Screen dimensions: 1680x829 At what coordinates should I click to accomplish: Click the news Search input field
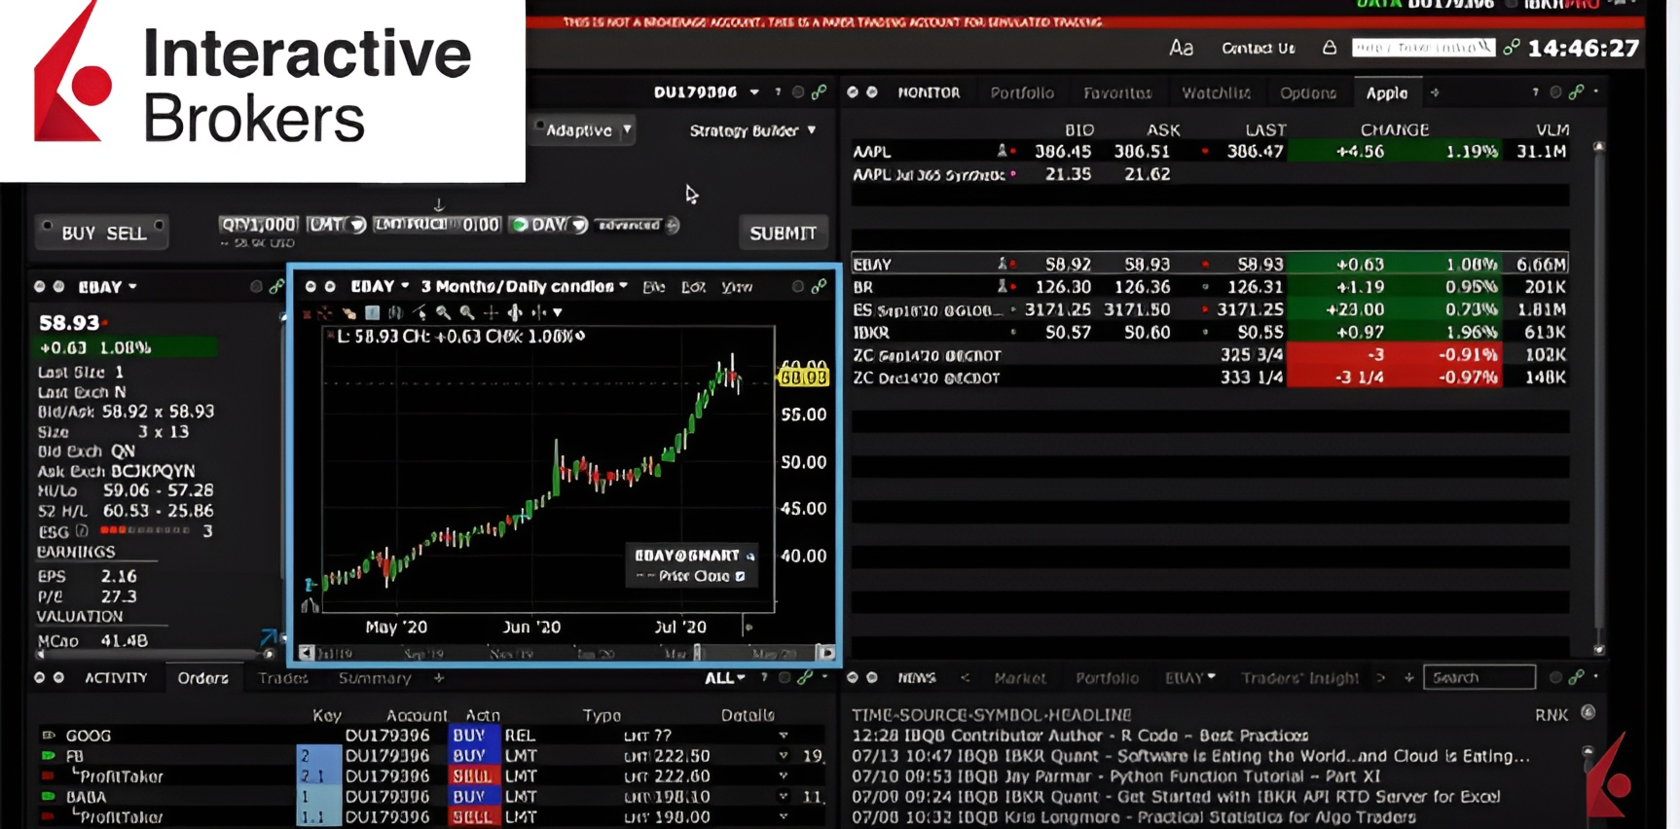1479,678
